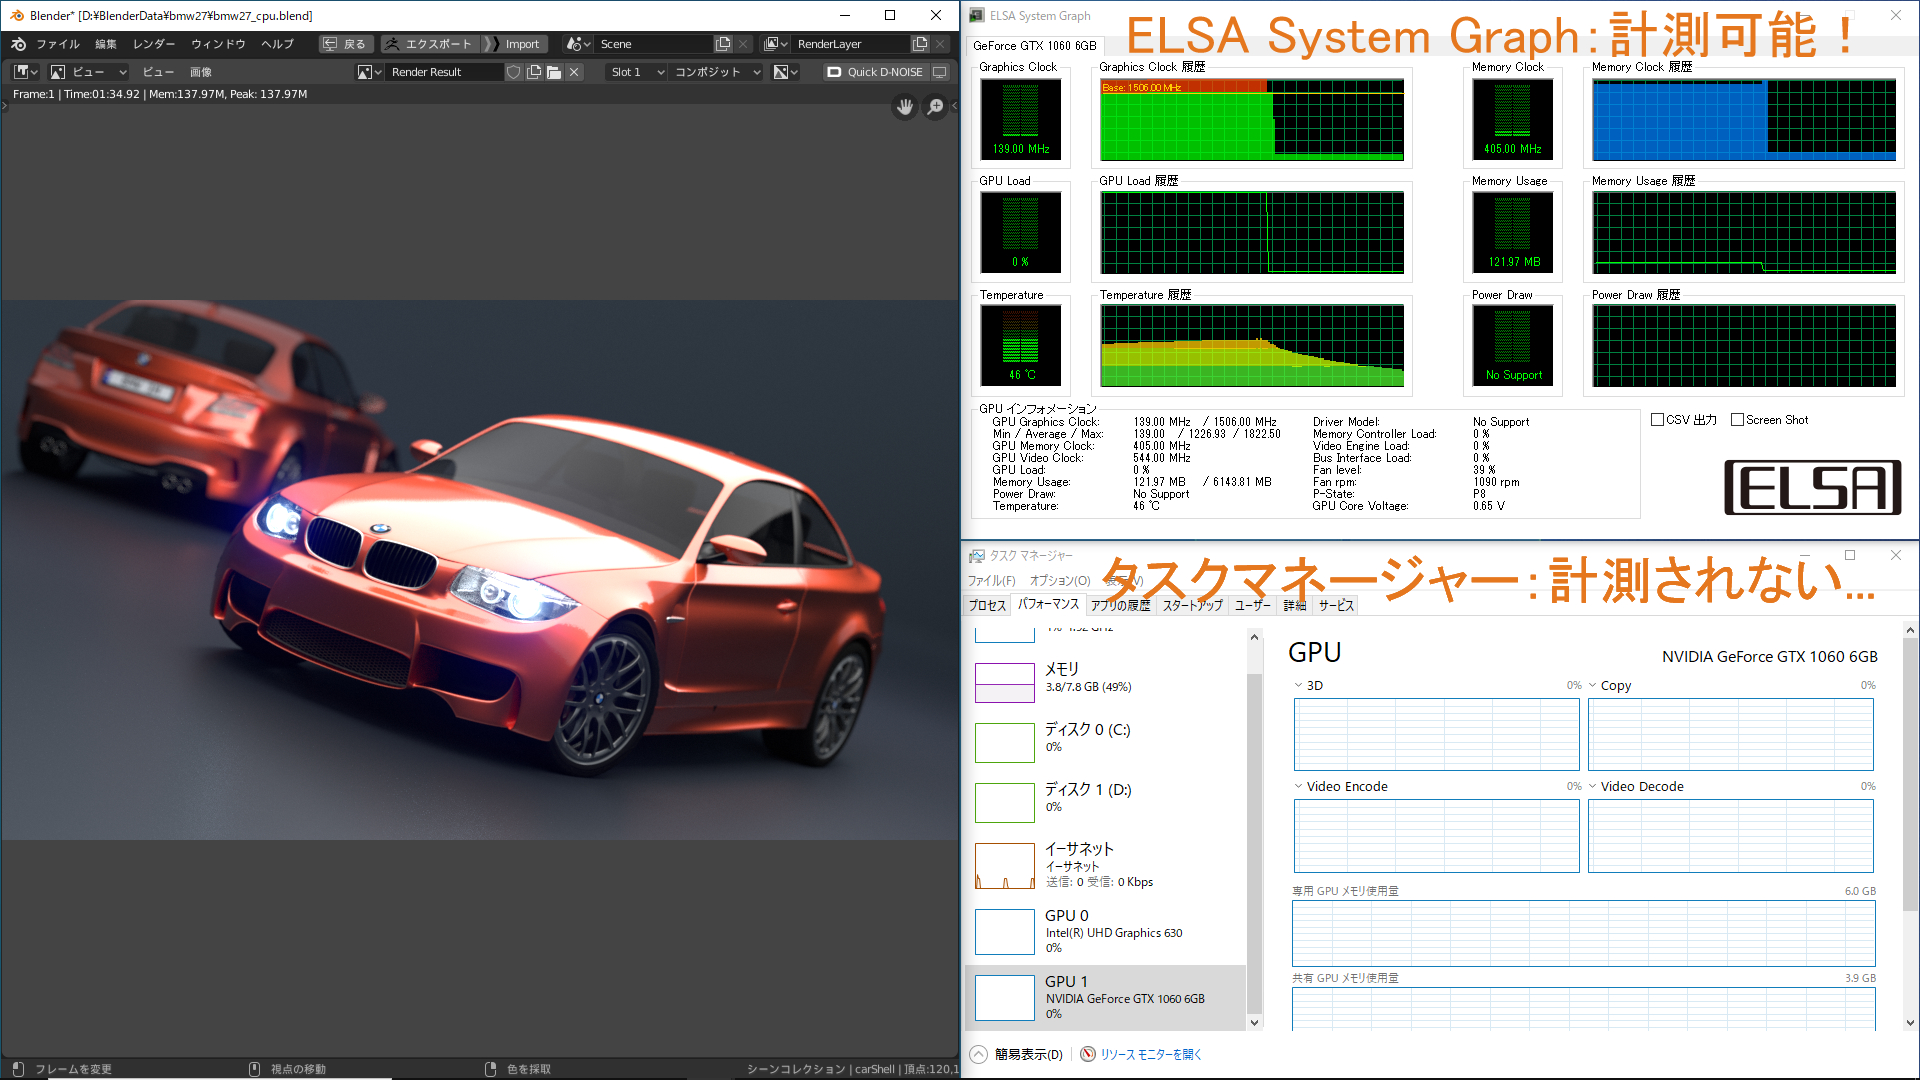Open the ビュー header menu

[158, 72]
